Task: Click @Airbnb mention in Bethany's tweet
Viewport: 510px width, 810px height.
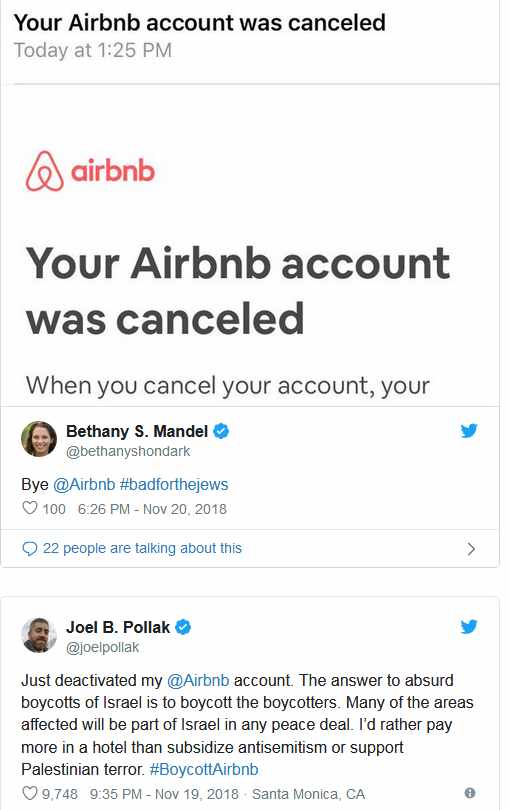Action: 84,485
